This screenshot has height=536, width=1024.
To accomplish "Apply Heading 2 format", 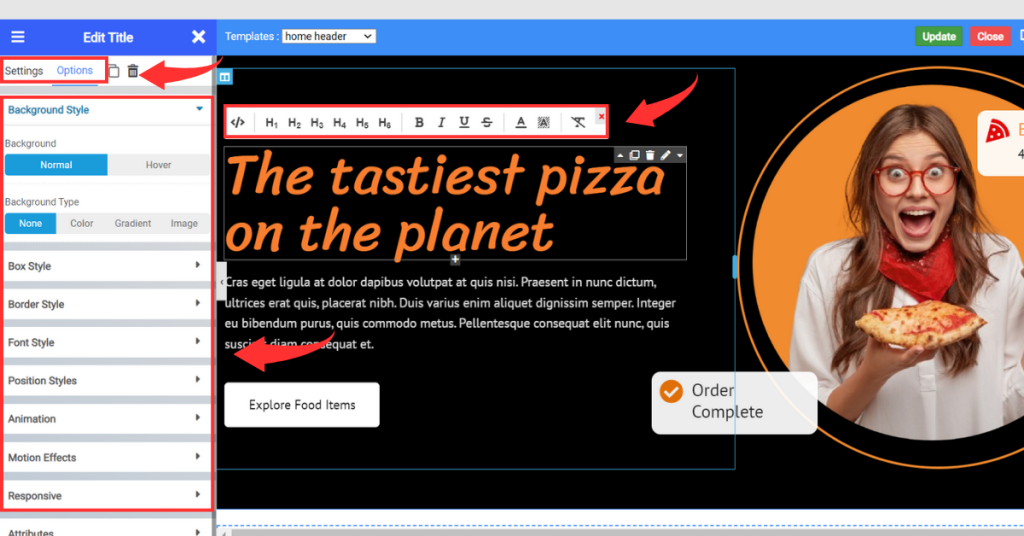I will coord(295,123).
